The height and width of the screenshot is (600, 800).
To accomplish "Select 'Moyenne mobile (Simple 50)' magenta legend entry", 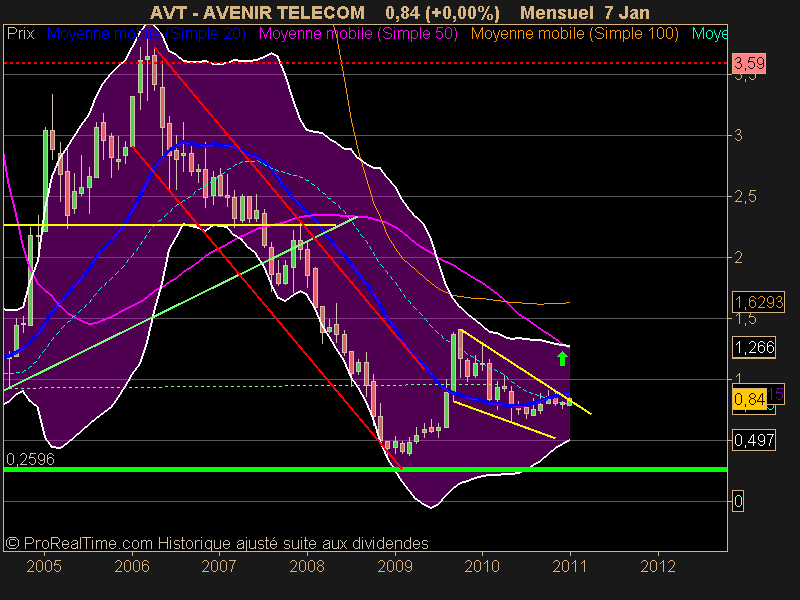I will tap(358, 34).
